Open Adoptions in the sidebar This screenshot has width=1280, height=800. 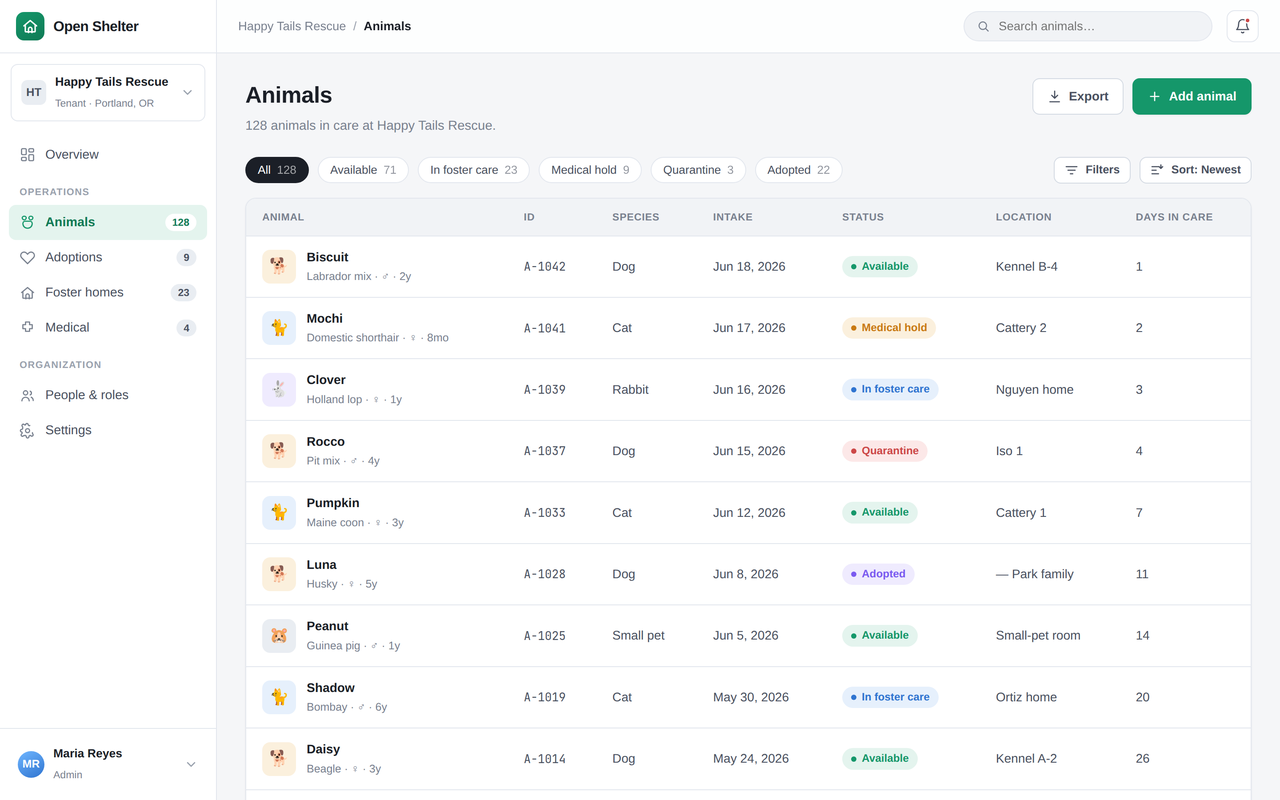tap(108, 257)
